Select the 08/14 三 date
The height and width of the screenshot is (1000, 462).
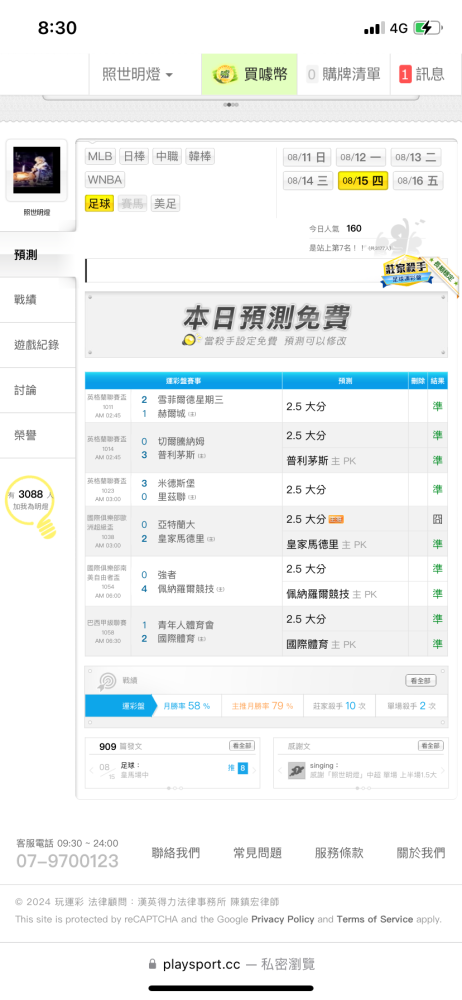[309, 180]
